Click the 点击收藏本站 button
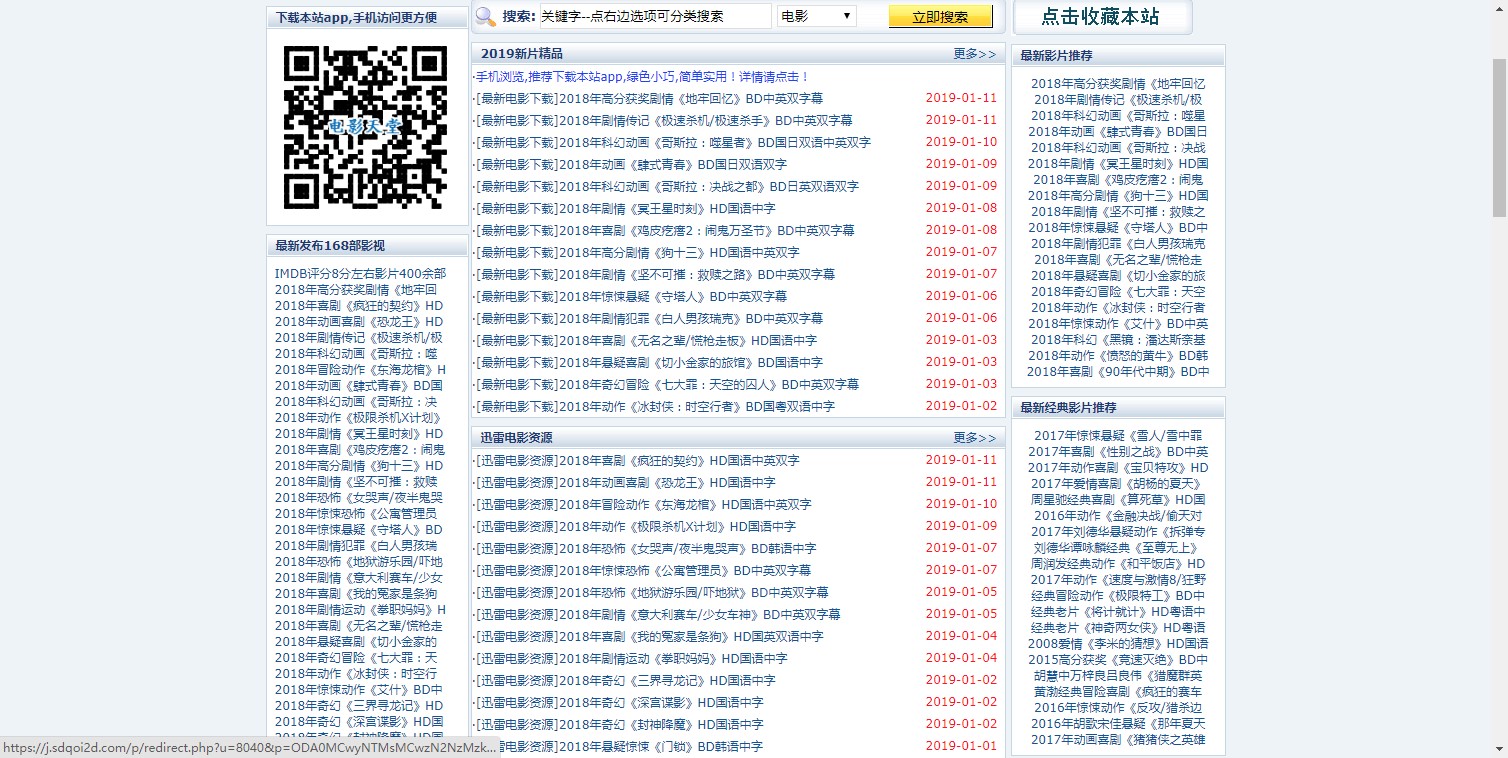This screenshot has width=1508, height=758. point(1102,16)
